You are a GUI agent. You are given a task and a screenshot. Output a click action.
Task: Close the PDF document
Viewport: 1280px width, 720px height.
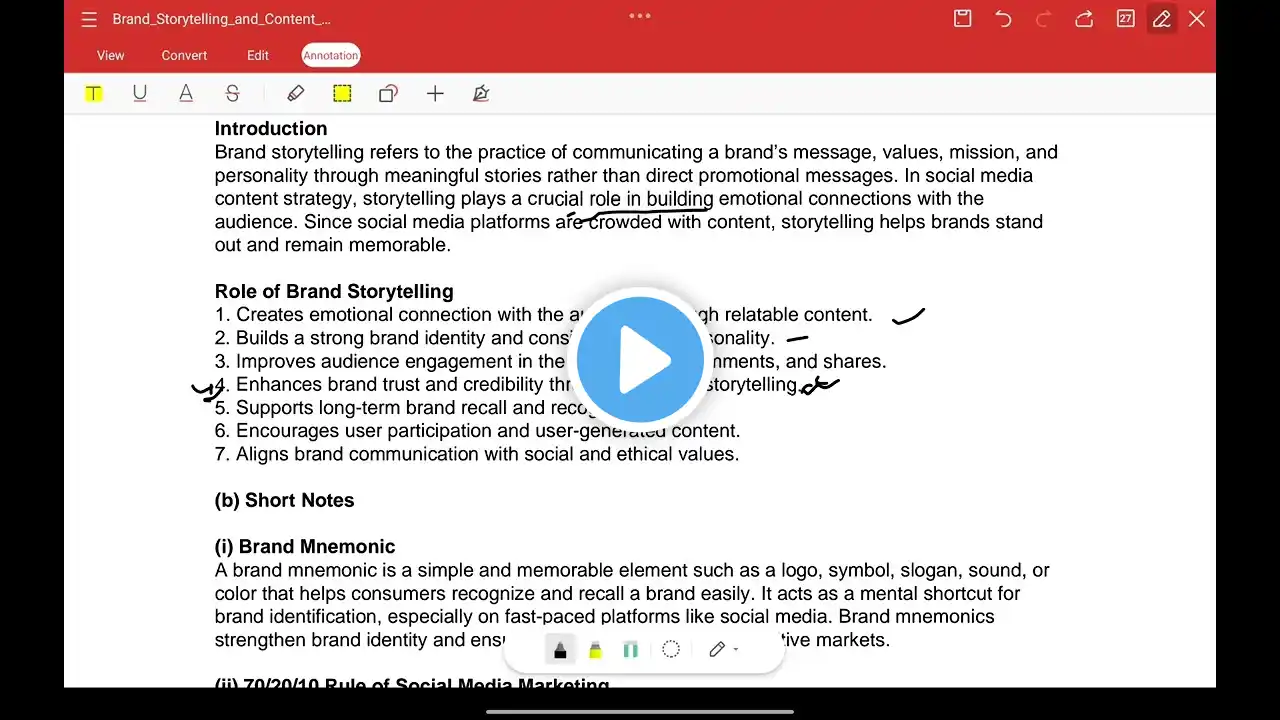pyautogui.click(x=1196, y=18)
